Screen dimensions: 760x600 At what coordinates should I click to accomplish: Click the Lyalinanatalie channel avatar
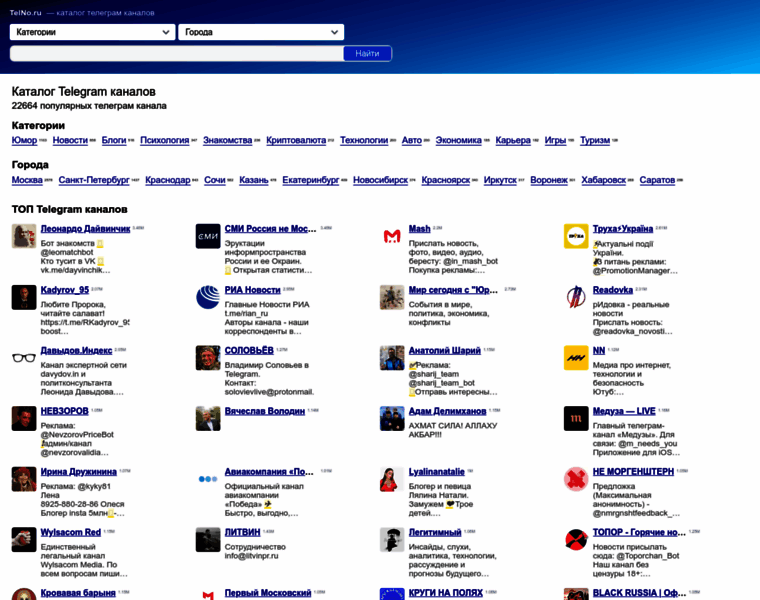pos(392,479)
